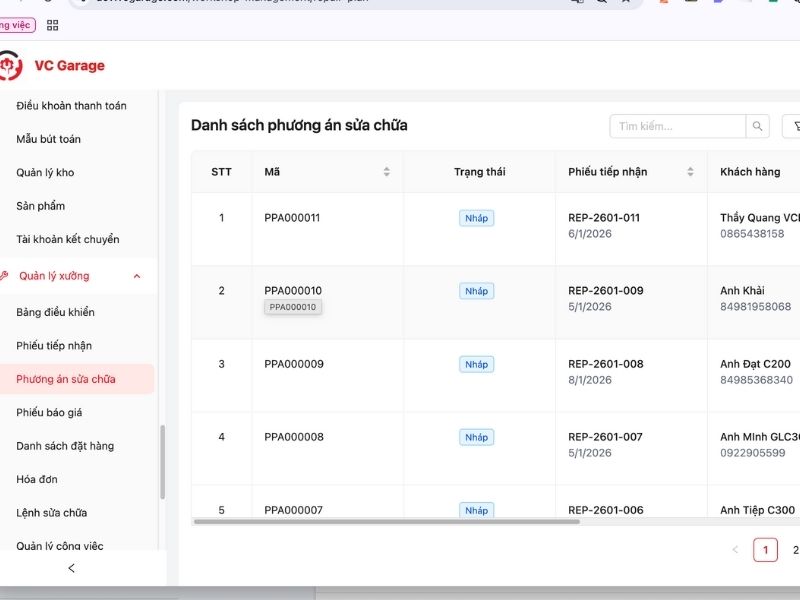Sort by the Mã column sorter arrows
Viewport: 800px width, 600px height.
pos(386,172)
